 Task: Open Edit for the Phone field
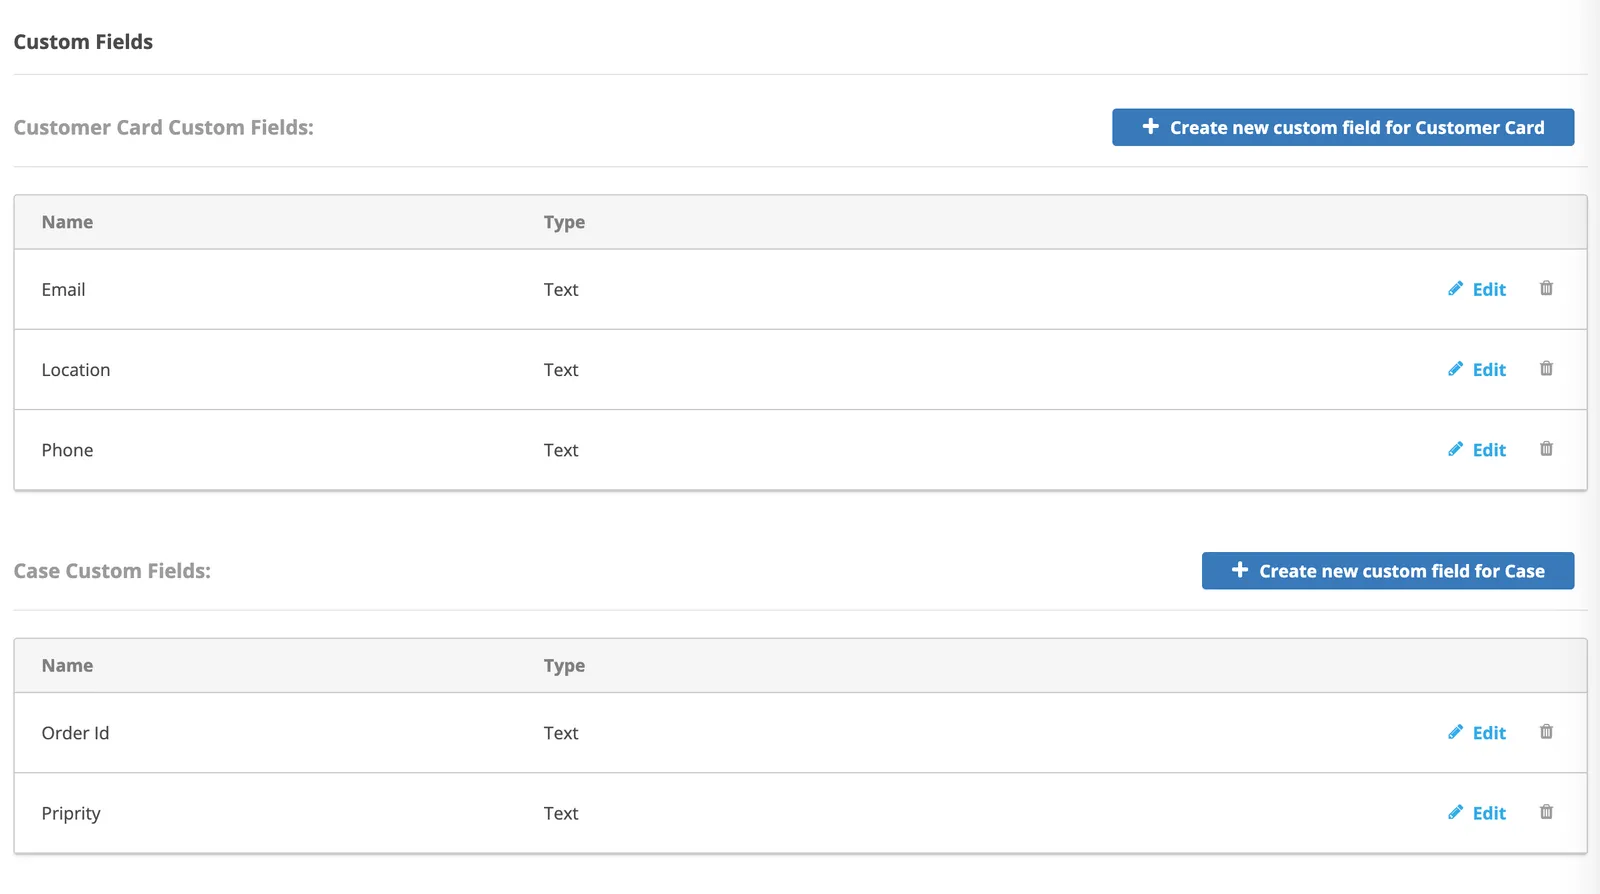[1477, 449]
